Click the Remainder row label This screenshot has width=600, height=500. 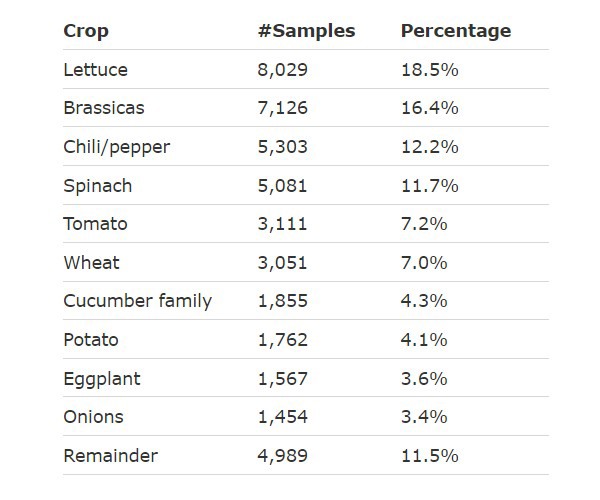(110, 456)
